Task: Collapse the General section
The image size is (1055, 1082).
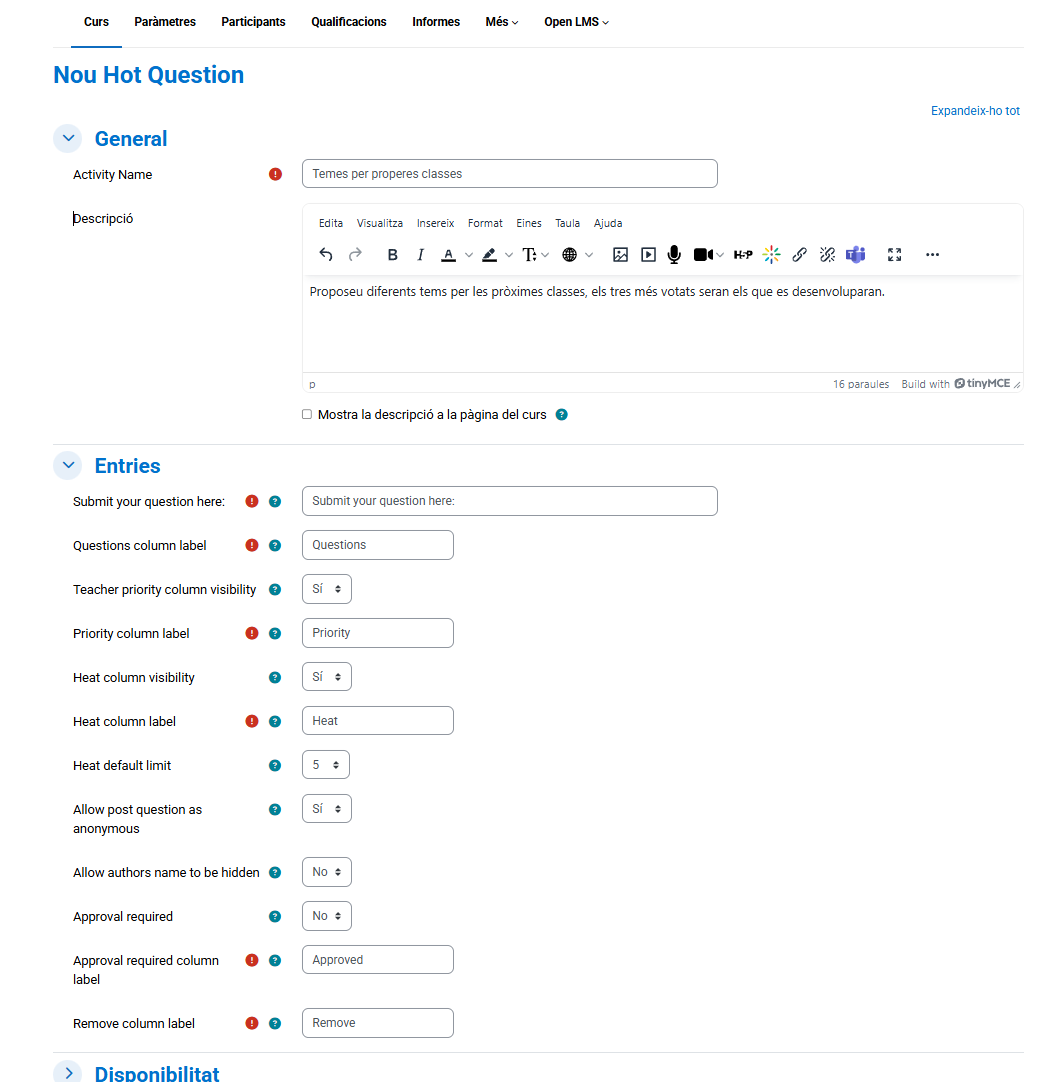Action: 68,139
